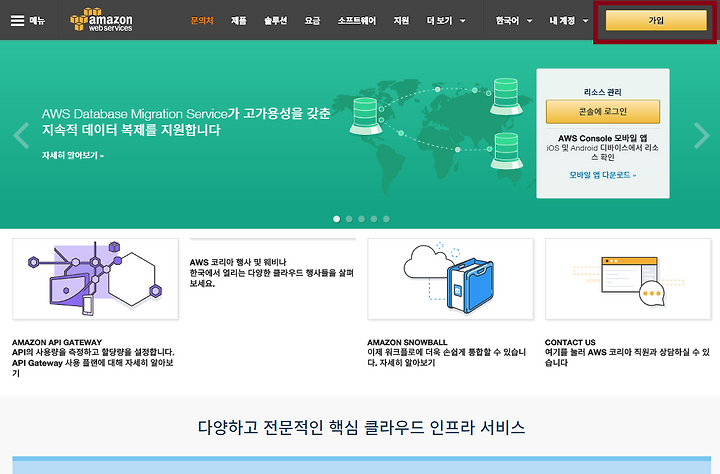This screenshot has width=720, height=474.
Task: Click the Amazon Web Services logo
Action: [x=101, y=20]
